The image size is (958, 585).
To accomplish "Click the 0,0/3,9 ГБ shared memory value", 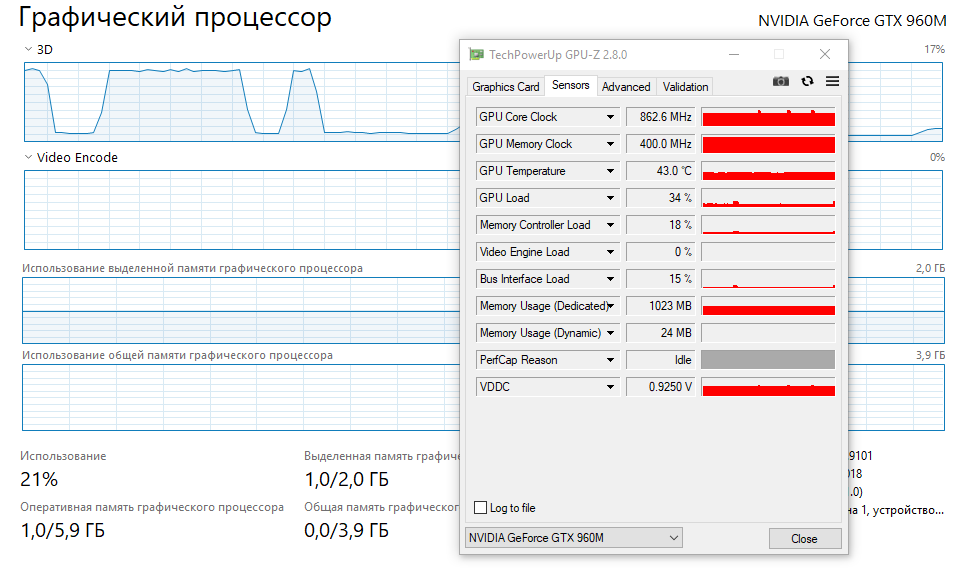I will coord(346,530).
